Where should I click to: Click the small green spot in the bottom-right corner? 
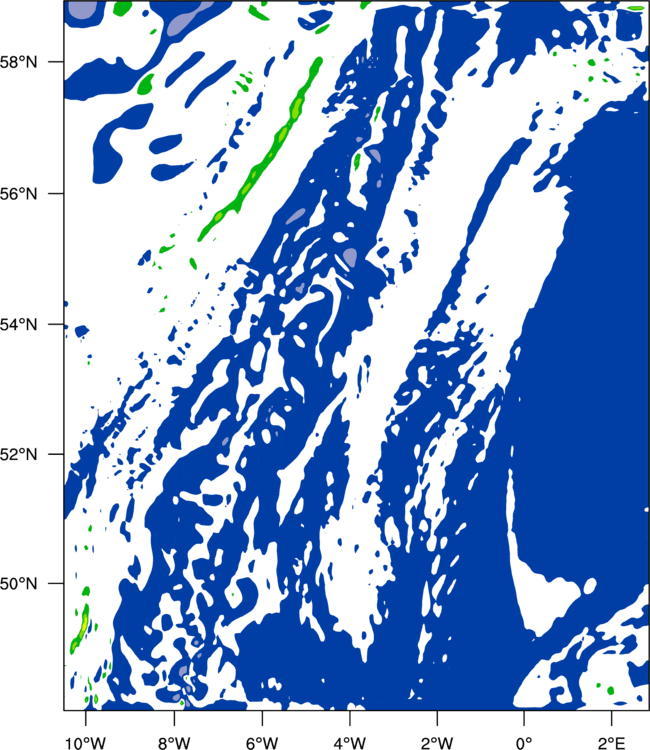pyautogui.click(x=610, y=690)
